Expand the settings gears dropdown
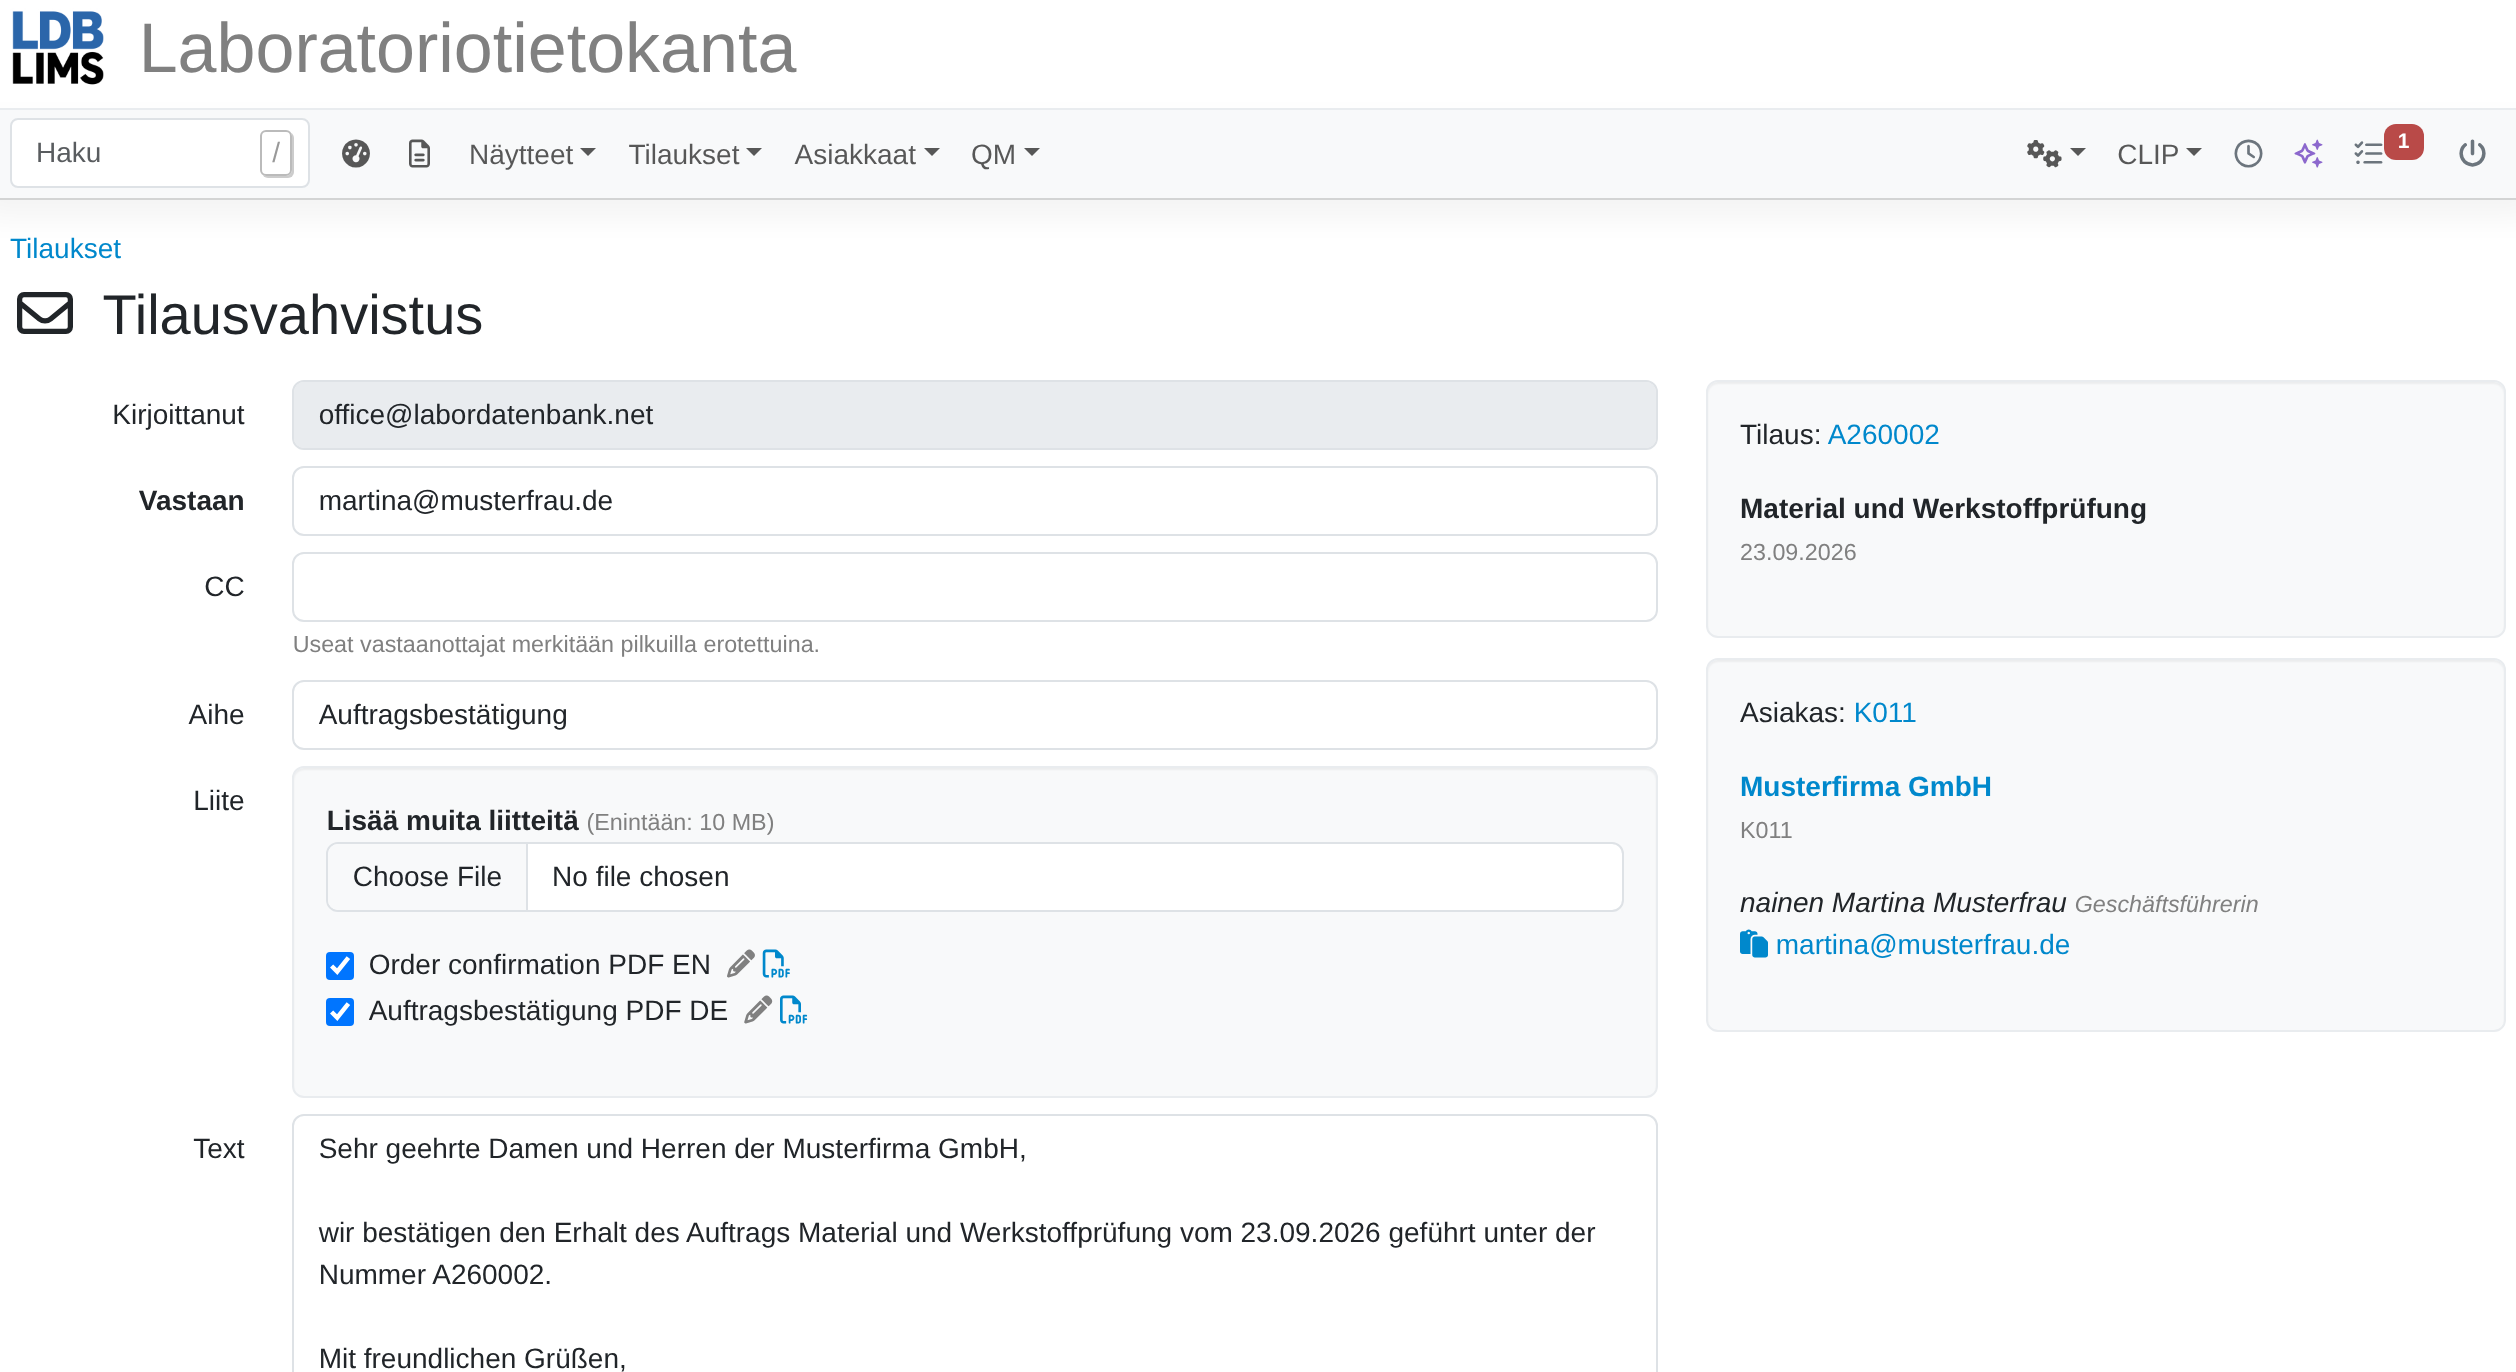The image size is (2516, 1372). pos(2055,154)
